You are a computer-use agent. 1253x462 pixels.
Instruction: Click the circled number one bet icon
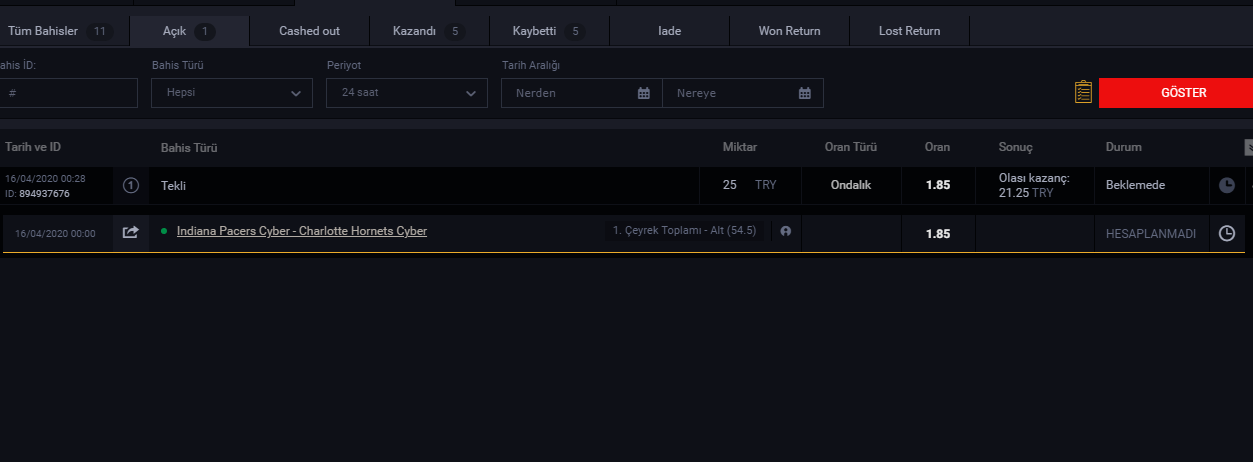click(130, 185)
